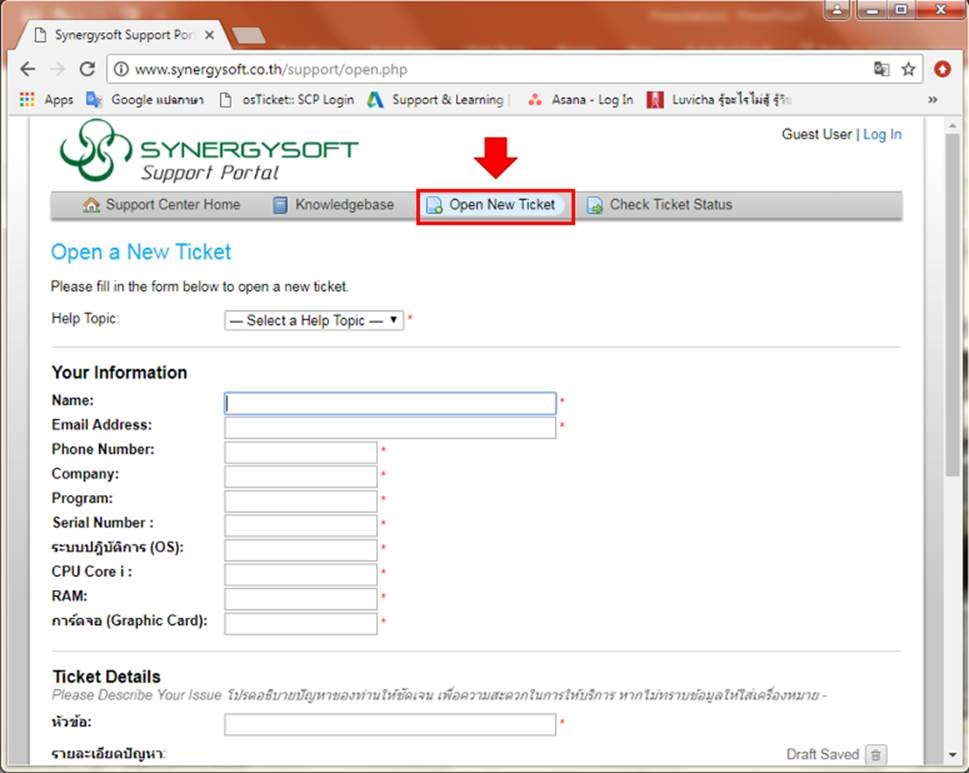This screenshot has height=773, width=969.
Task: Go to Check Ticket Status tab
Action: click(x=660, y=205)
